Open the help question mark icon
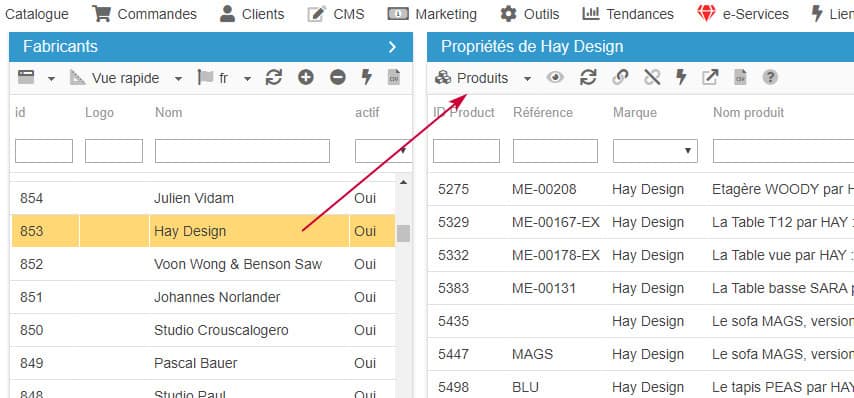 (769, 77)
